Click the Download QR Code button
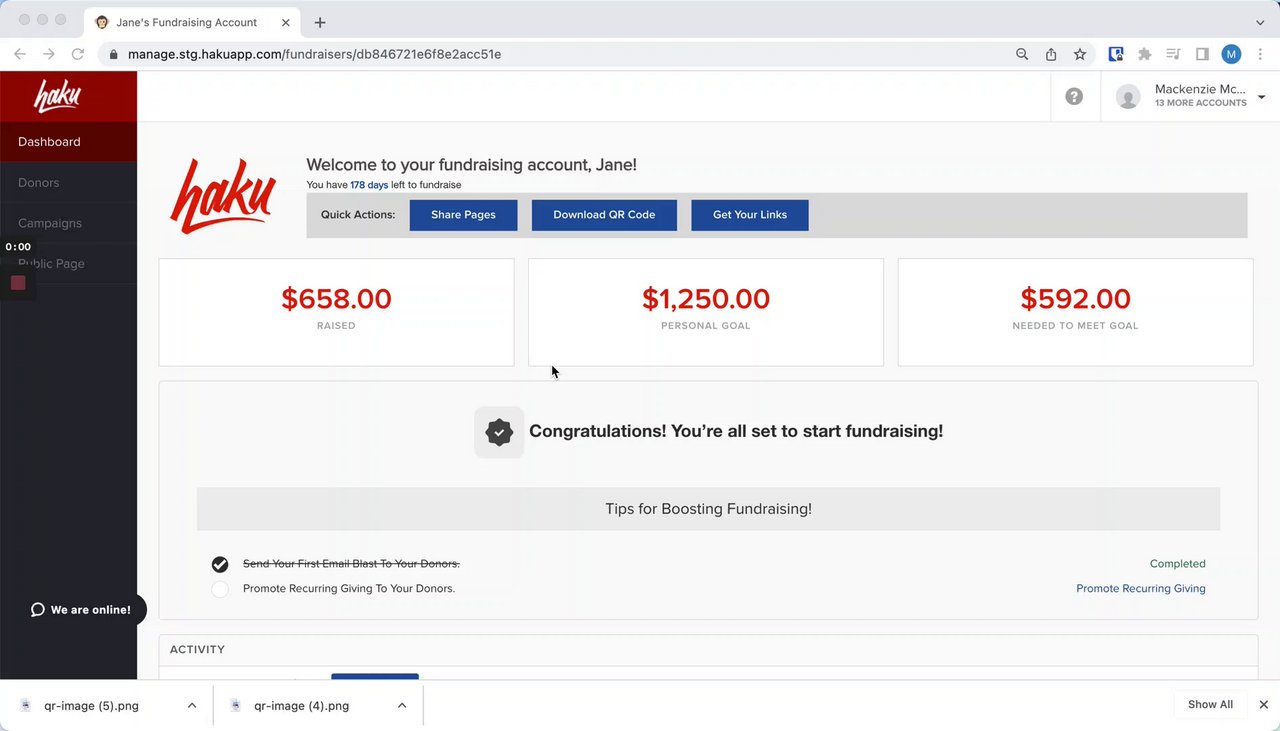1280x731 pixels. tap(604, 215)
